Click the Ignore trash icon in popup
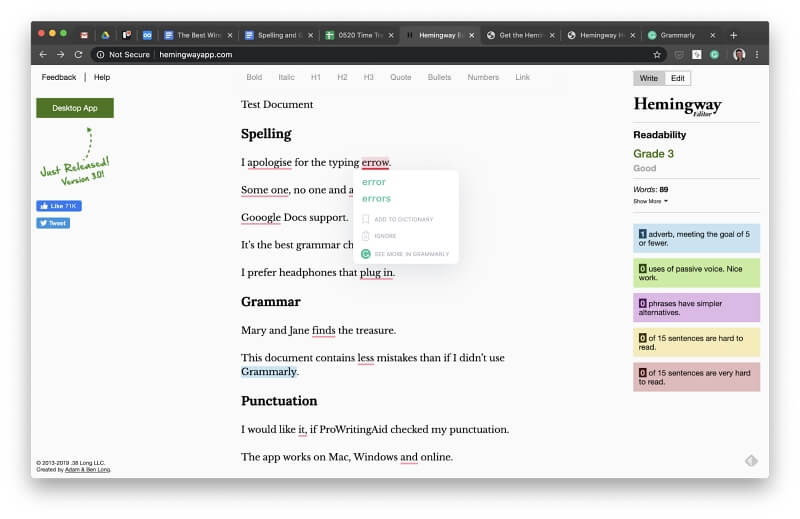This screenshot has width=800, height=519. [x=365, y=236]
